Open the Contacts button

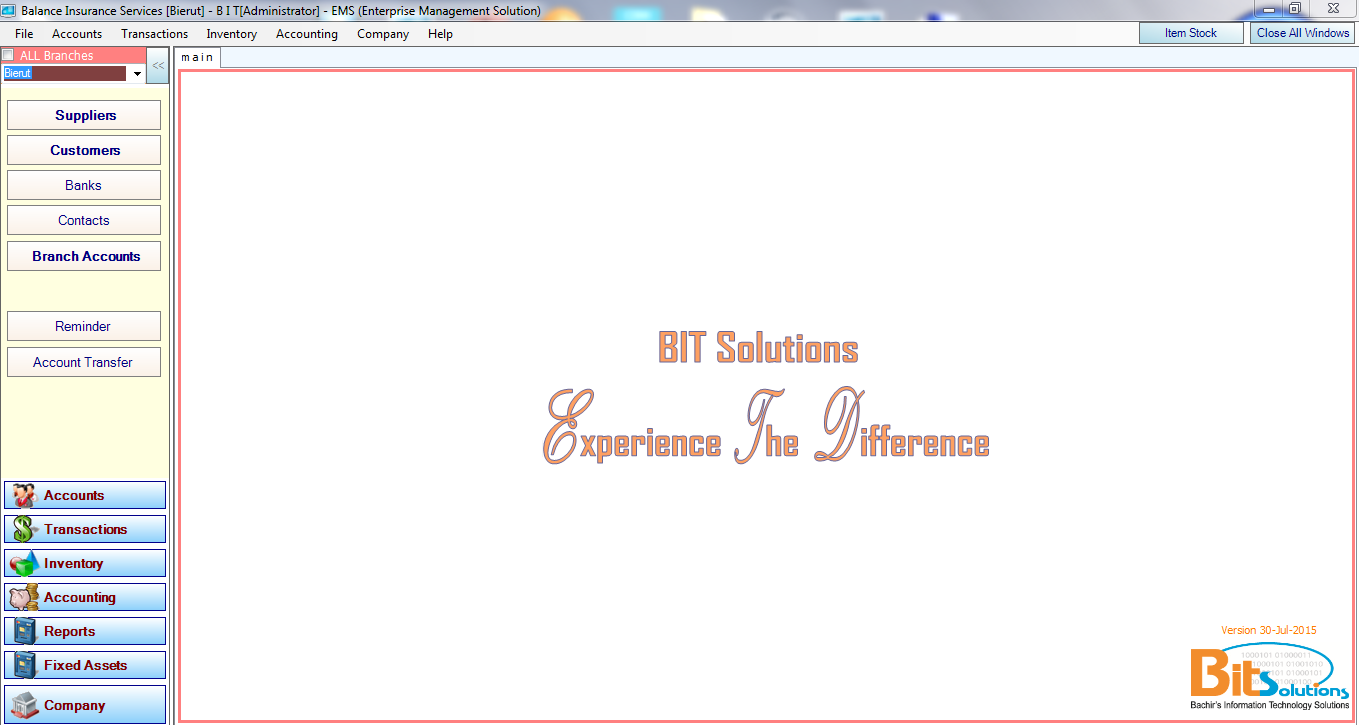tap(84, 220)
